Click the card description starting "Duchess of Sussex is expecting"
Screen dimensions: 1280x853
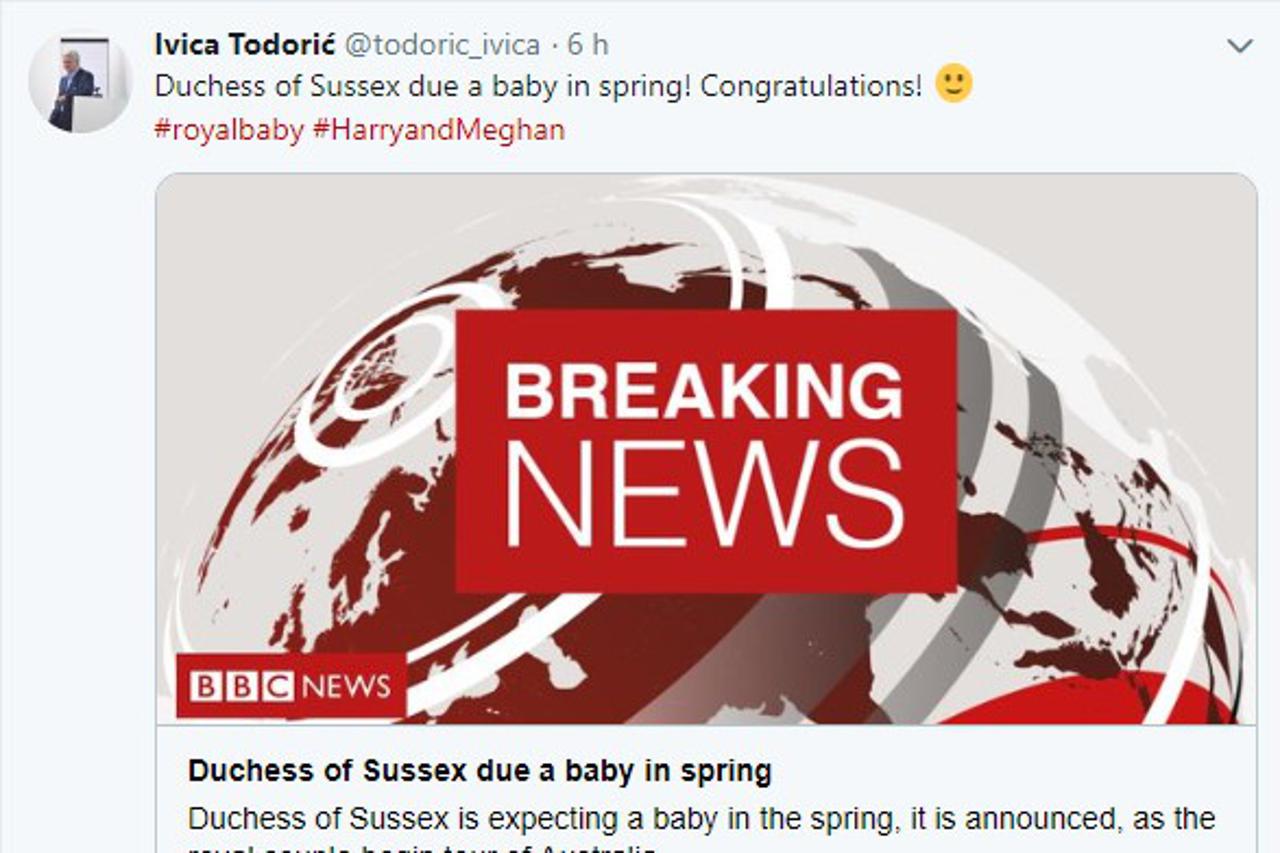click(700, 819)
